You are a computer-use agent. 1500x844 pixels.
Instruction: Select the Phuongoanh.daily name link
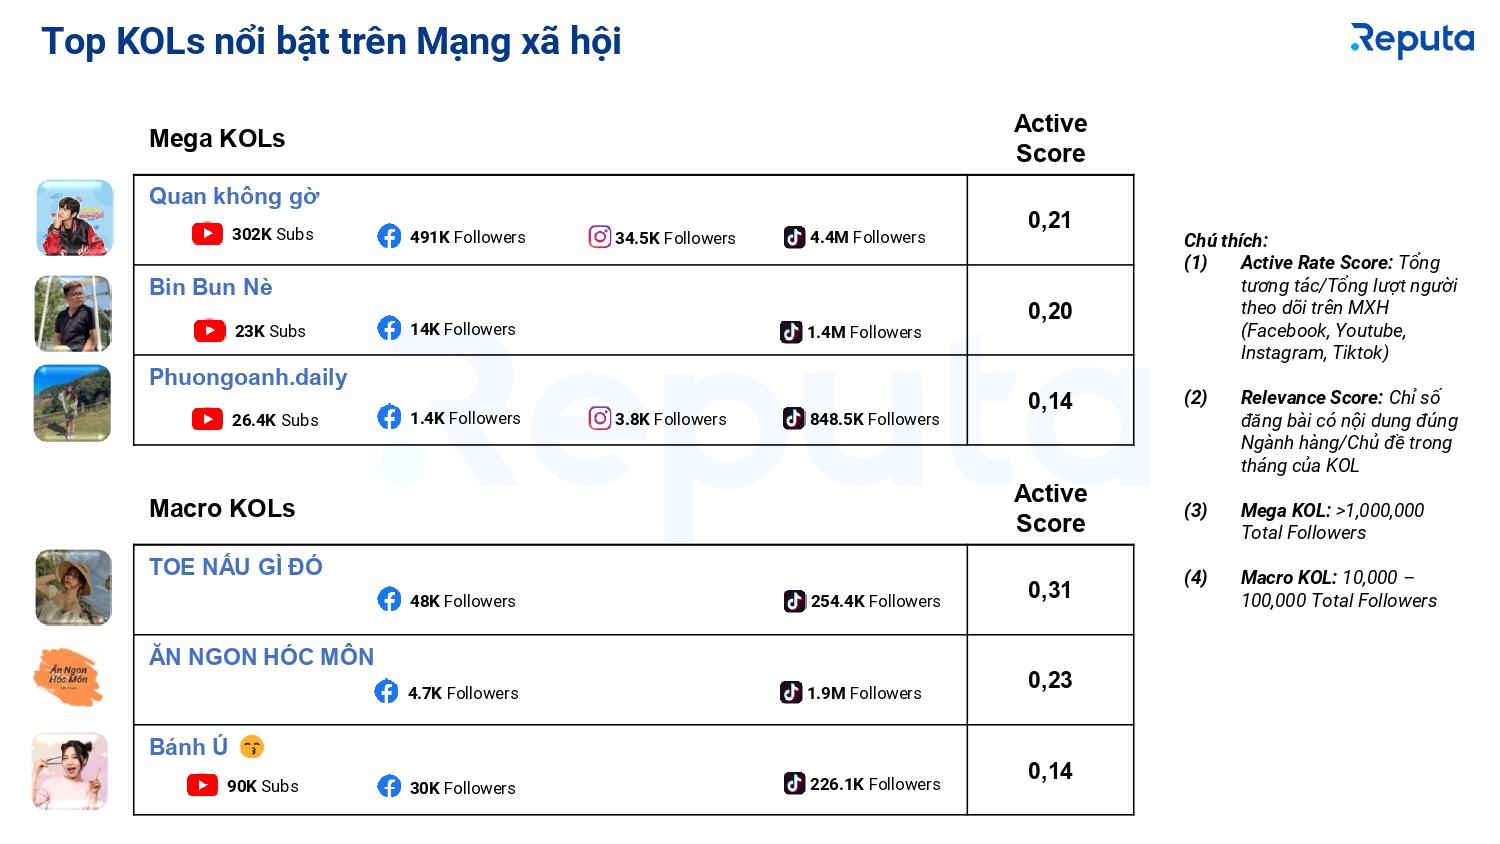248,377
